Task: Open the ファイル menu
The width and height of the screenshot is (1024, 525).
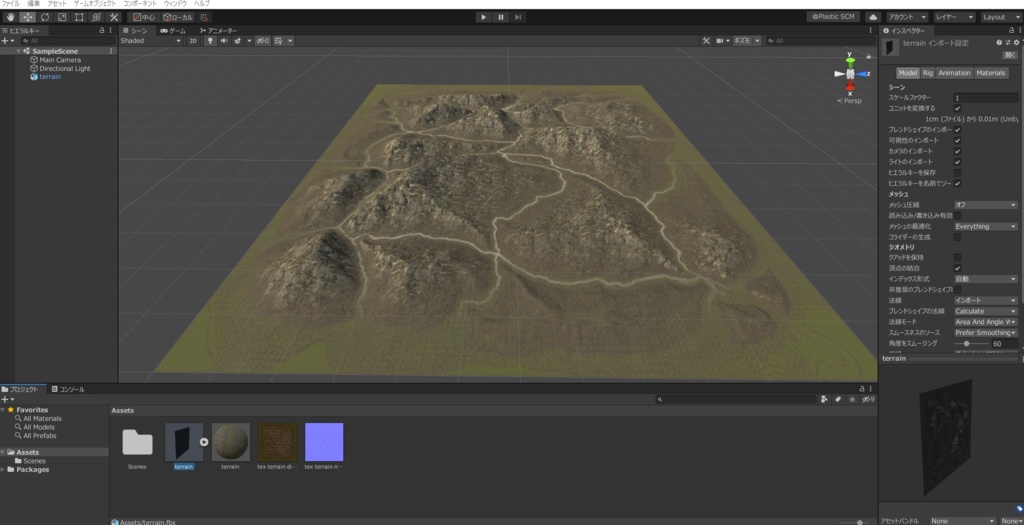Action: pos(10,4)
